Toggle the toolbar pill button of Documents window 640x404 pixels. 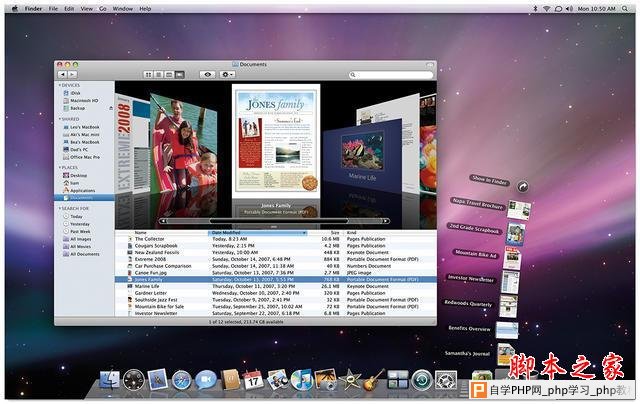click(x=429, y=64)
